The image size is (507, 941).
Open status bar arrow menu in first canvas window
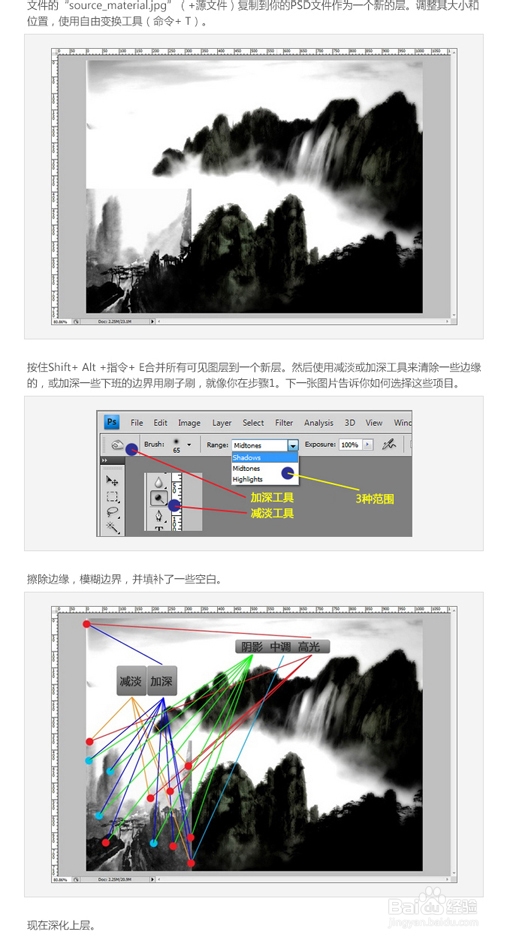tap(152, 321)
